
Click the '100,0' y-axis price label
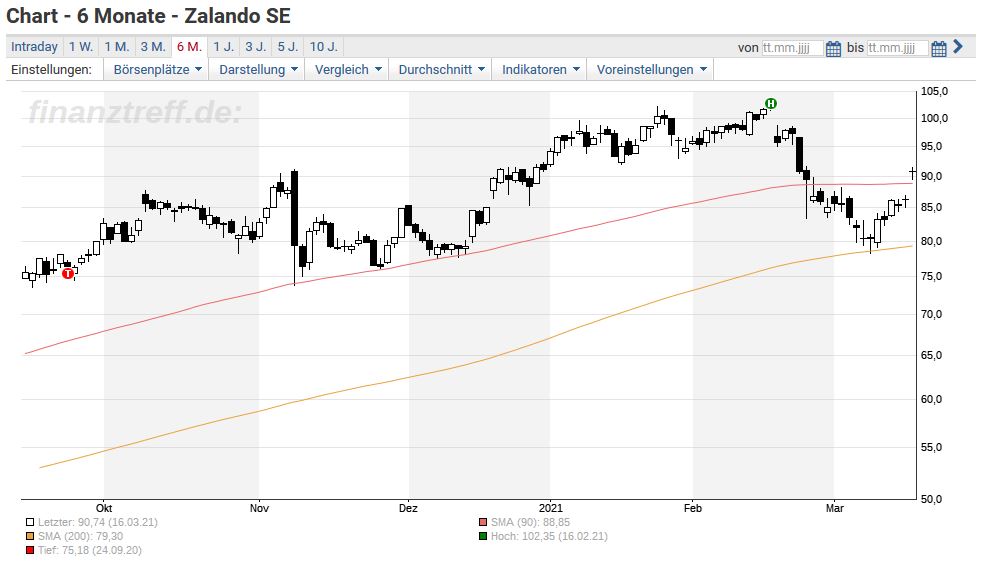[934, 118]
